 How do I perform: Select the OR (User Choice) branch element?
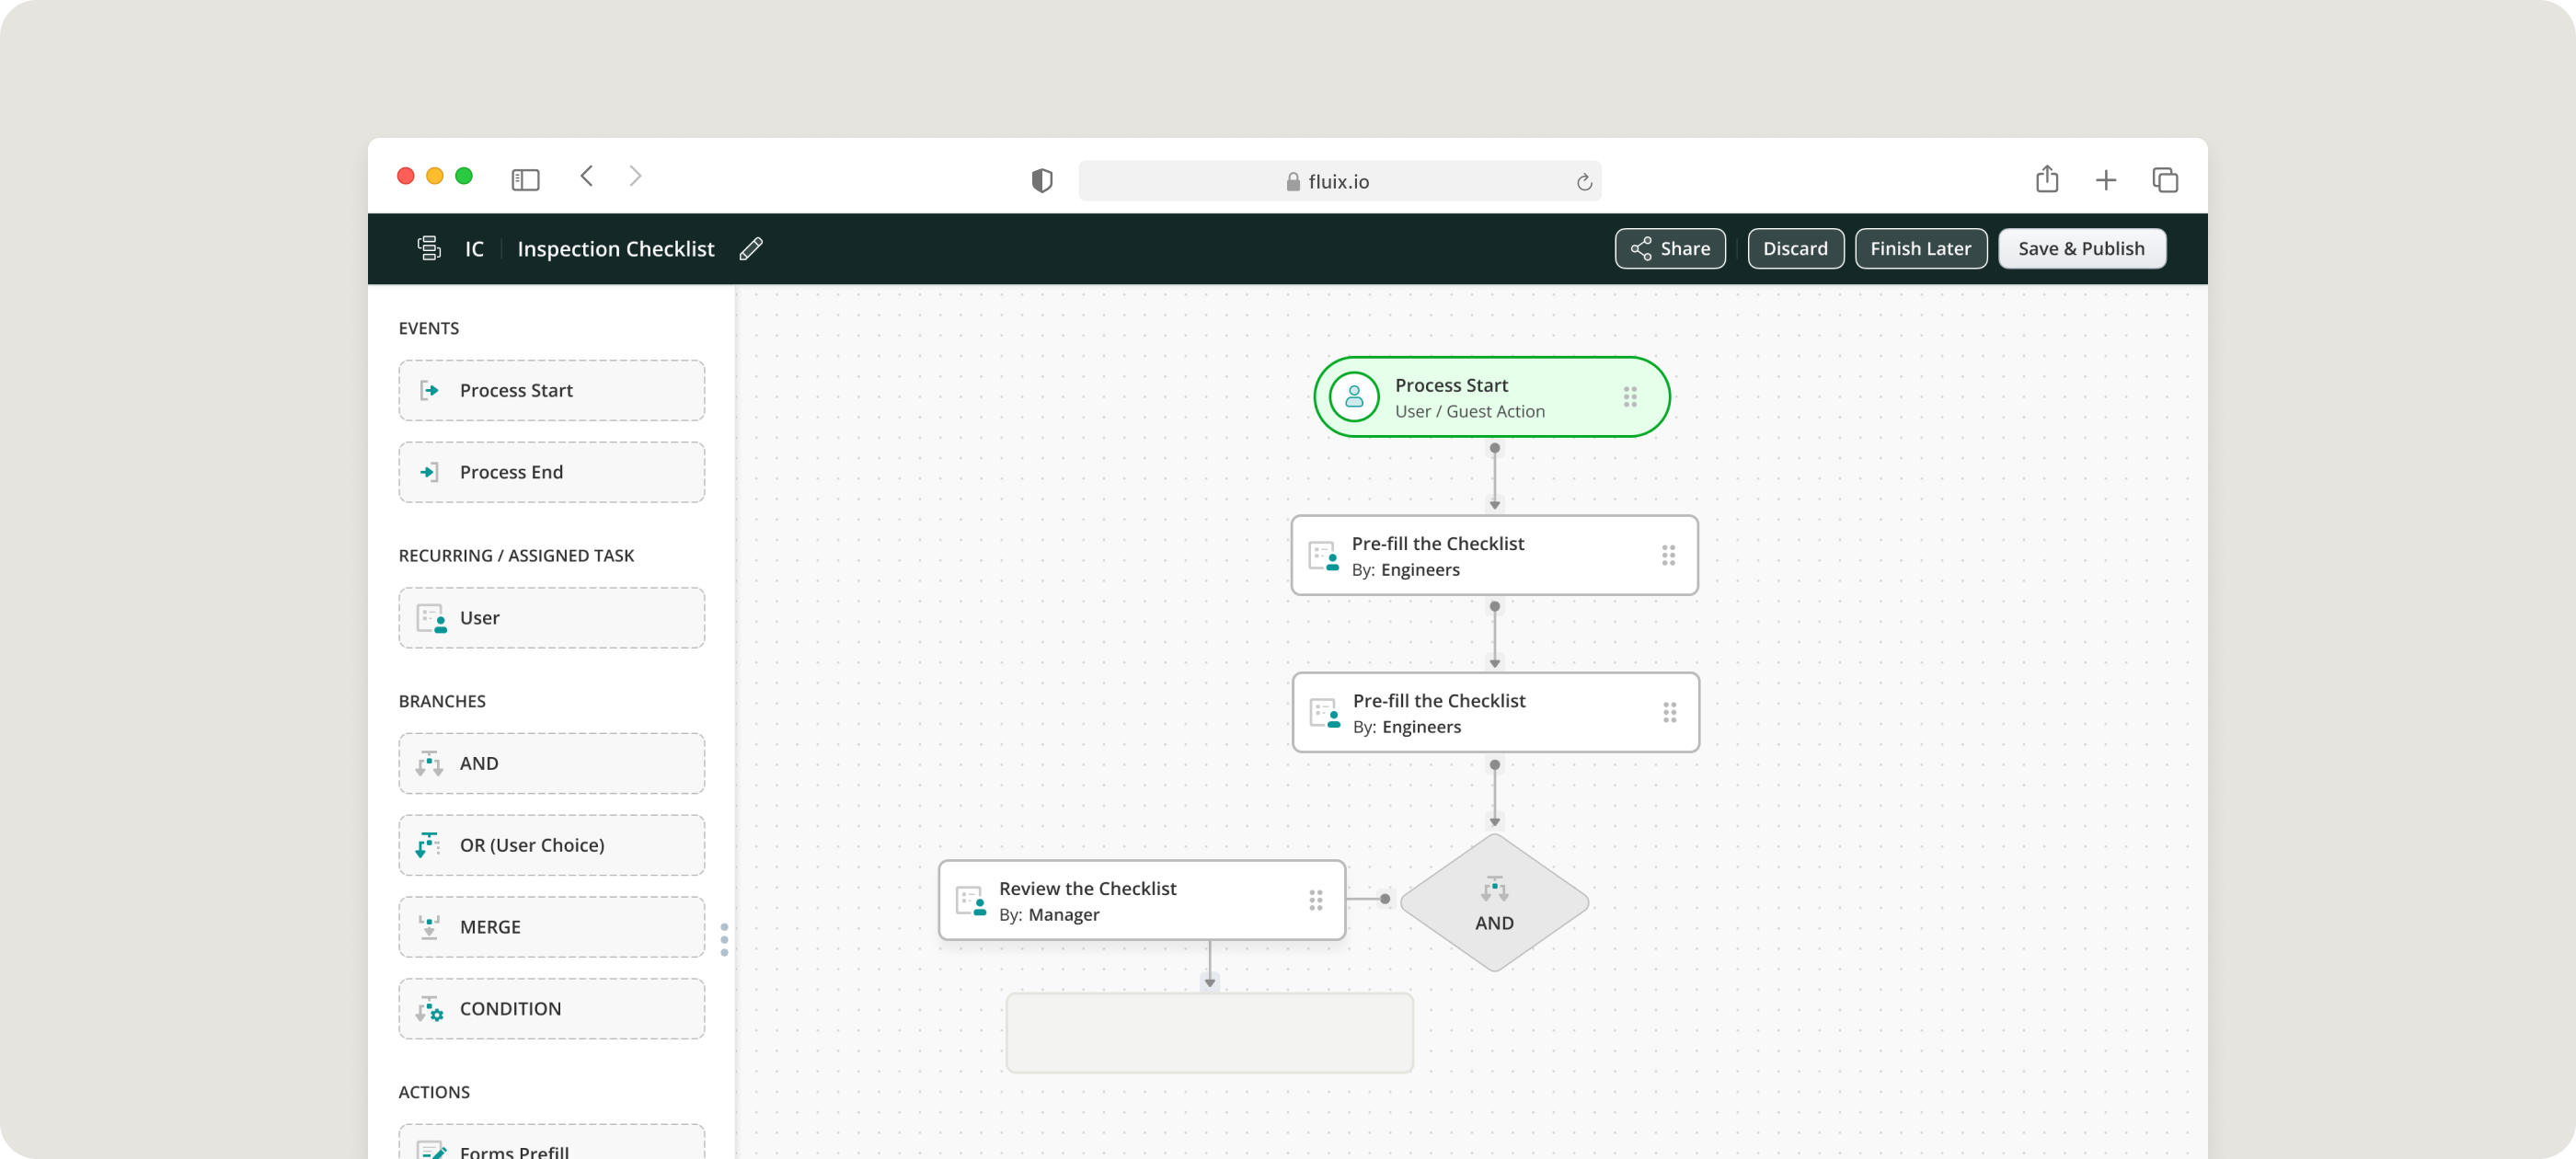[551, 845]
